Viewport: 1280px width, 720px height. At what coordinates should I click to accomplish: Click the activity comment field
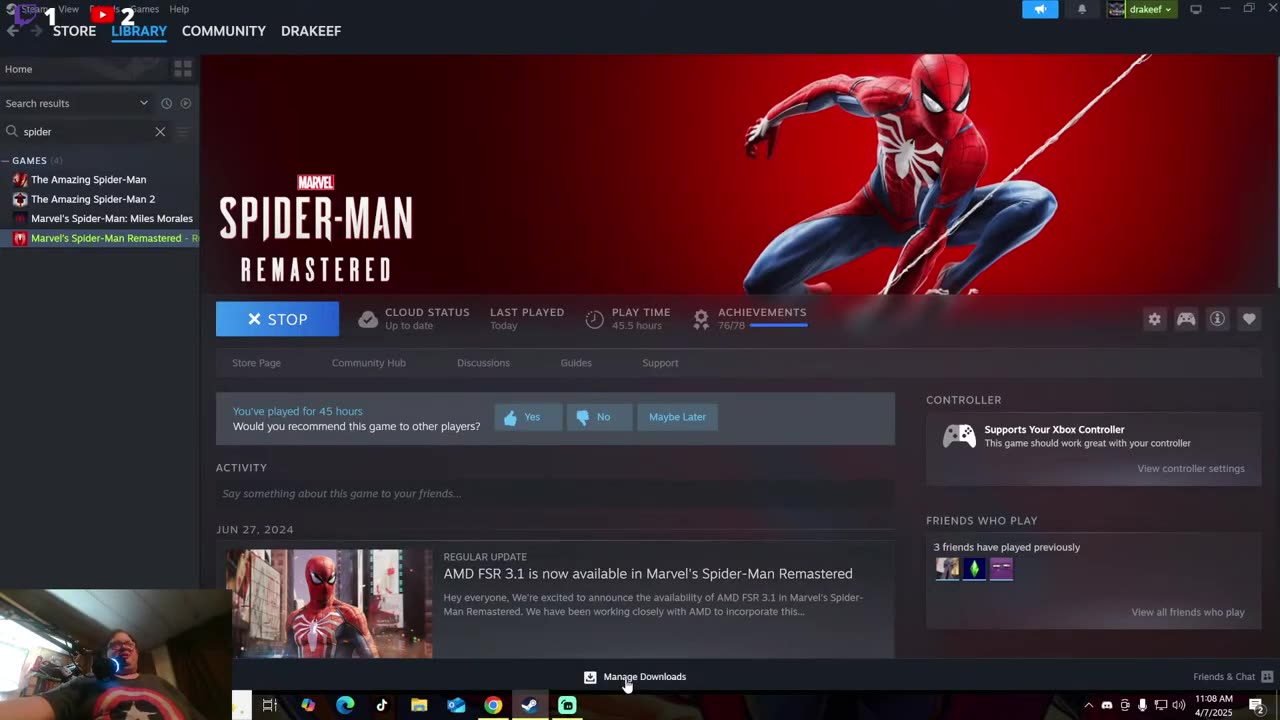[555, 494]
